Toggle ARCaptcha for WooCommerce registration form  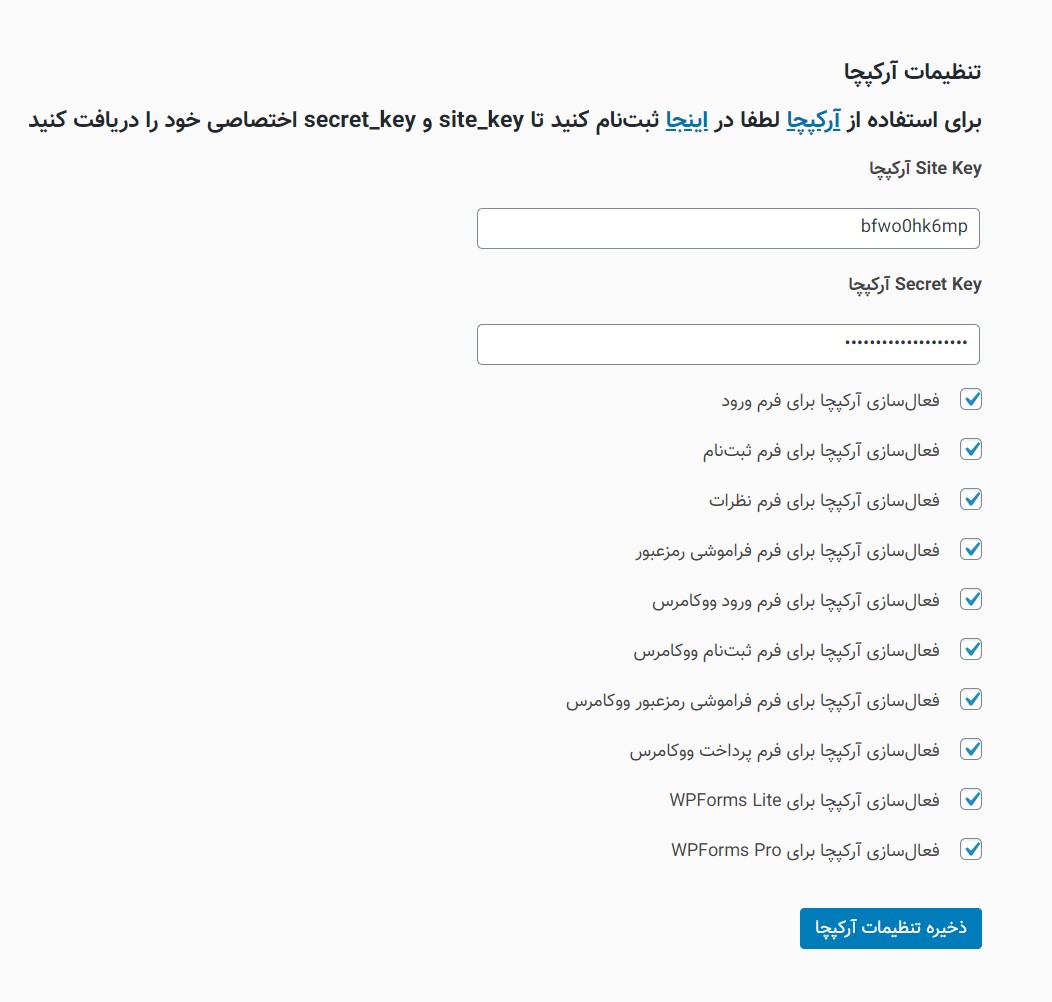[x=970, y=649]
